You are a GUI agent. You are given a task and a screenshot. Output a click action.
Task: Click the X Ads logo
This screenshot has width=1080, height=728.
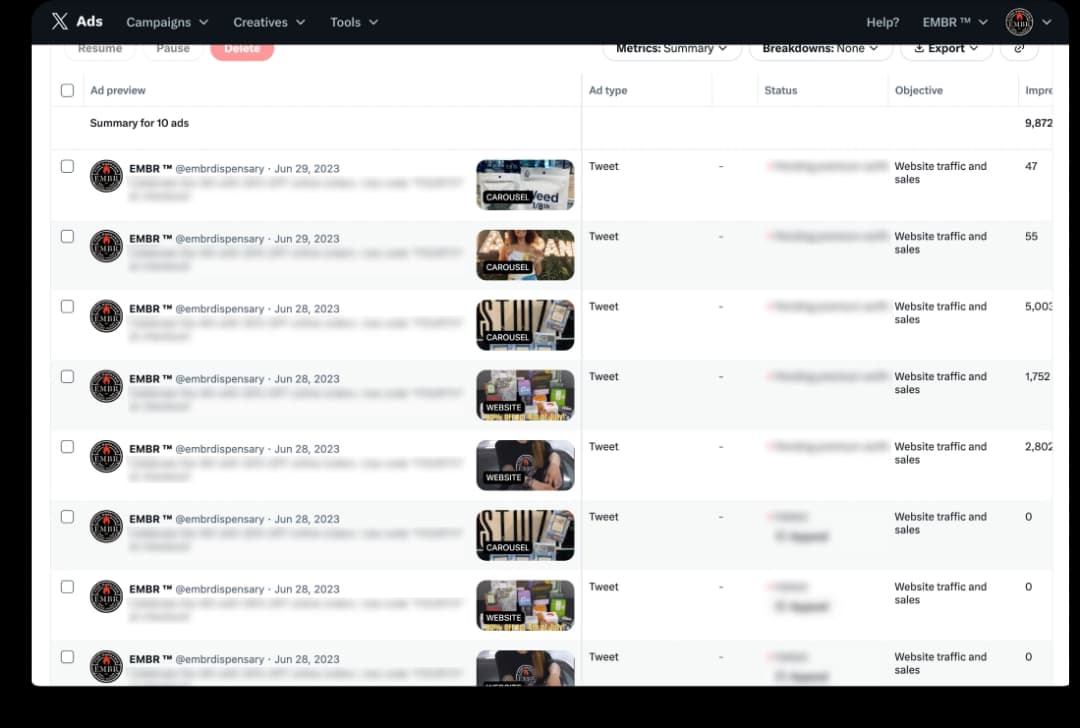(77, 21)
